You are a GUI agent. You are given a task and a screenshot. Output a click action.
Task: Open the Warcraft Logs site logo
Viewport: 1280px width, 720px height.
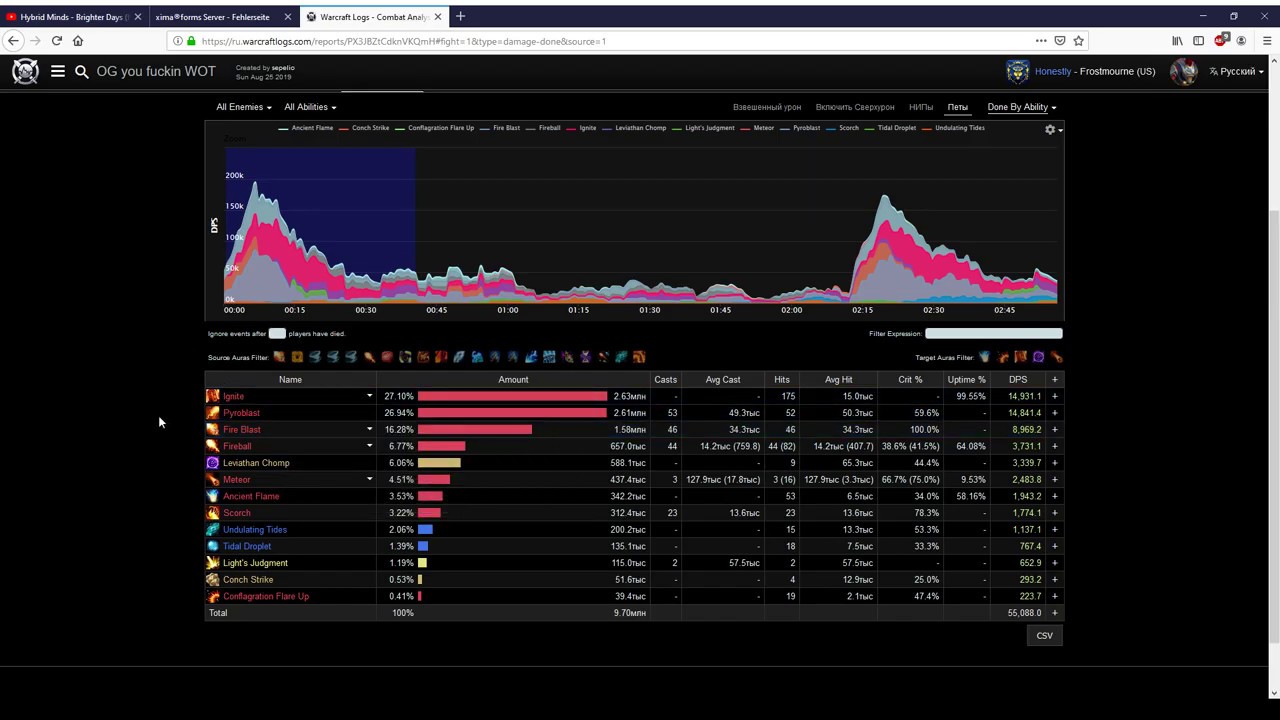coord(25,71)
